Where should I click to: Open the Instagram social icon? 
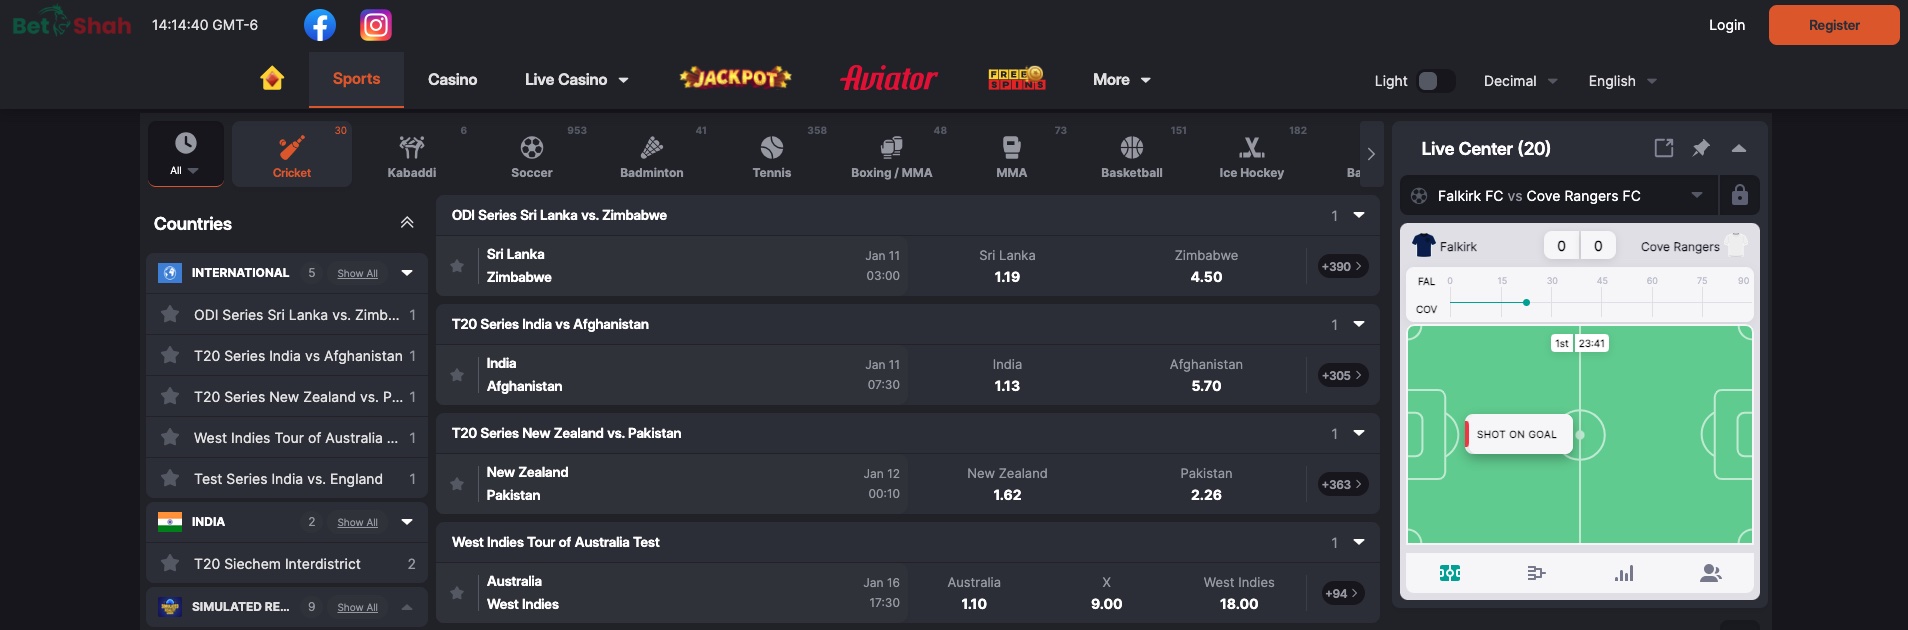(x=376, y=25)
